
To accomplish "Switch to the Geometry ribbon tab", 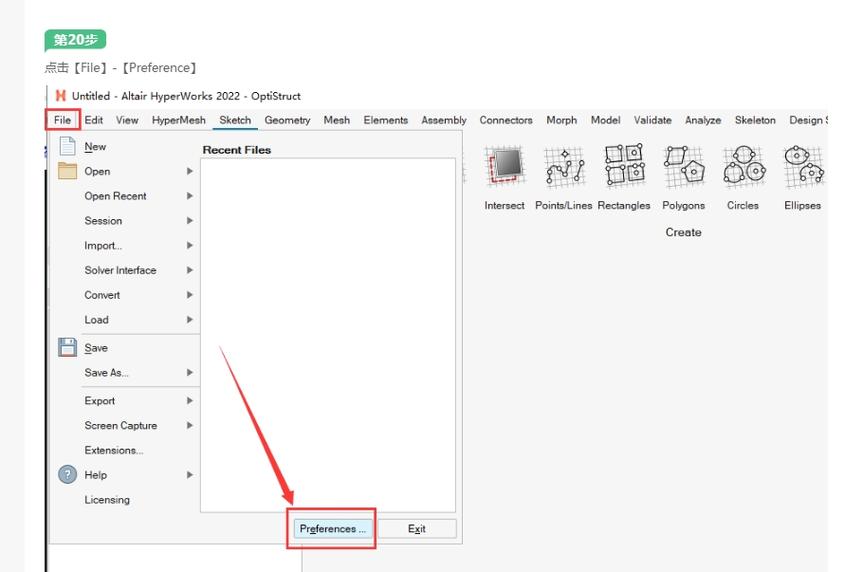I will pyautogui.click(x=287, y=120).
